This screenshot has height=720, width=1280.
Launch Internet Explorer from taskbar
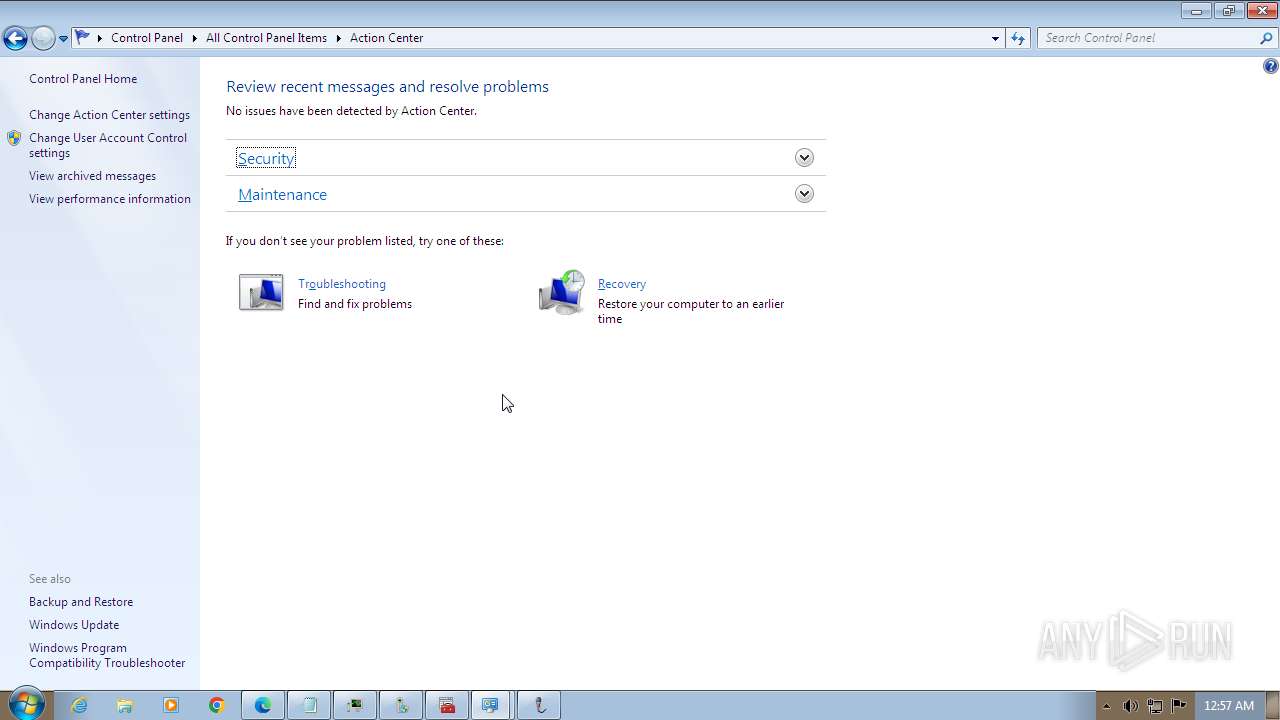click(79, 705)
